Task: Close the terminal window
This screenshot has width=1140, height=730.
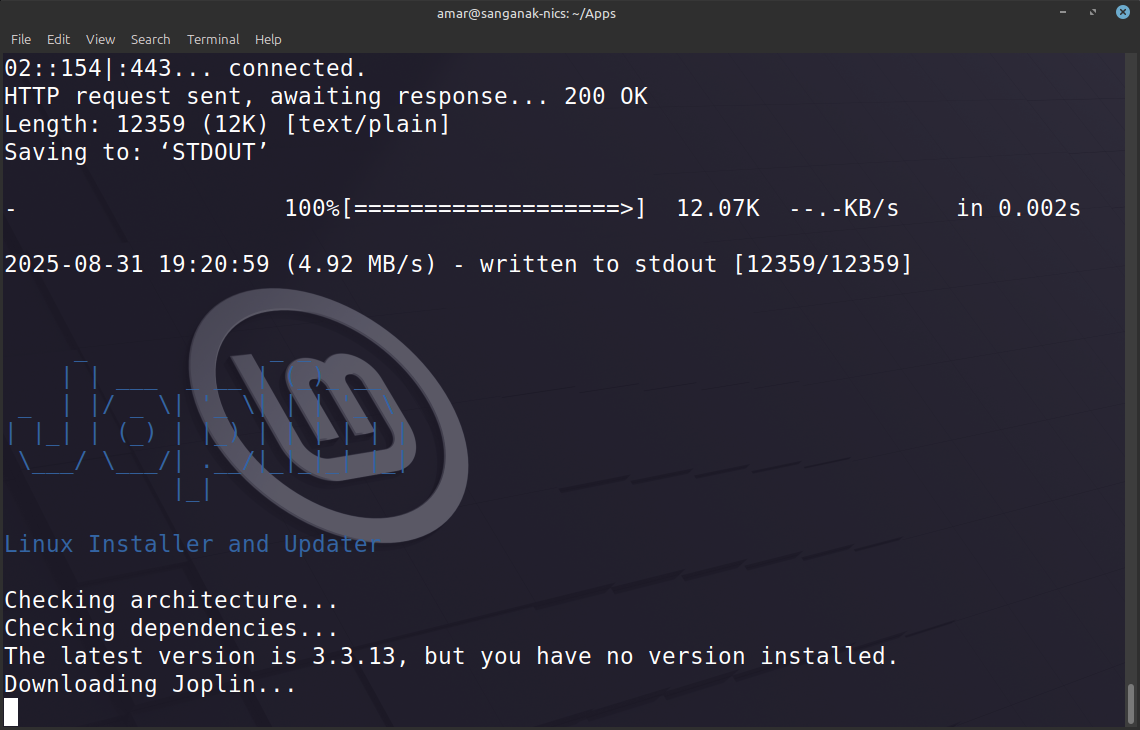Action: 1123,12
